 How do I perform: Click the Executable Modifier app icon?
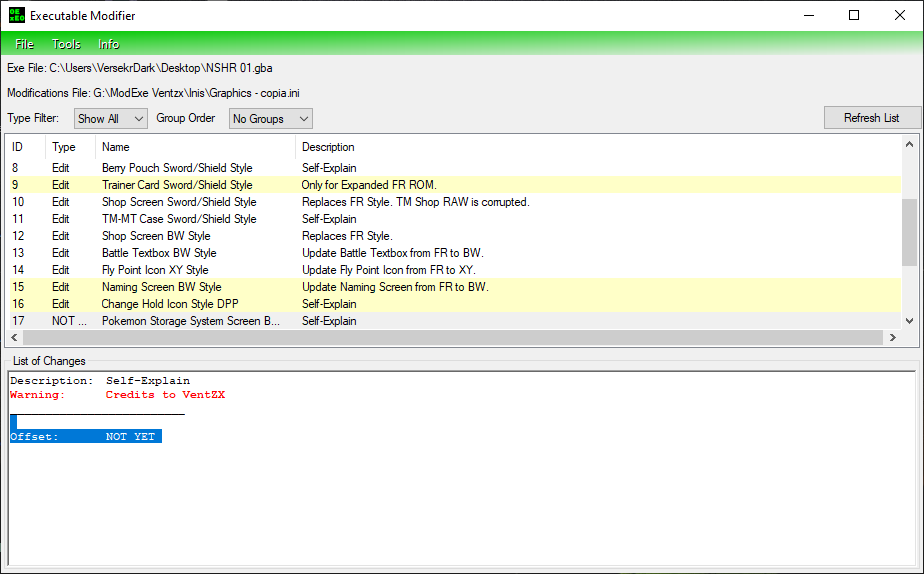coord(16,15)
